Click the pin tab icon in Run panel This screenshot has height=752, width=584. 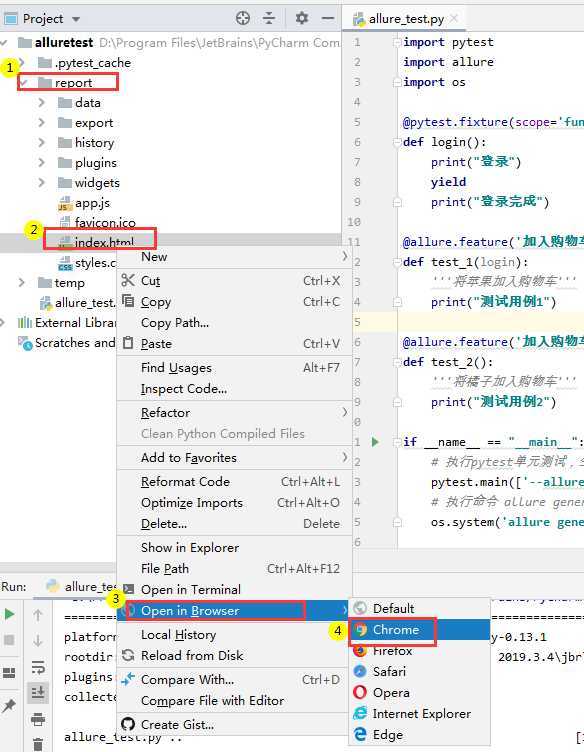point(9,705)
